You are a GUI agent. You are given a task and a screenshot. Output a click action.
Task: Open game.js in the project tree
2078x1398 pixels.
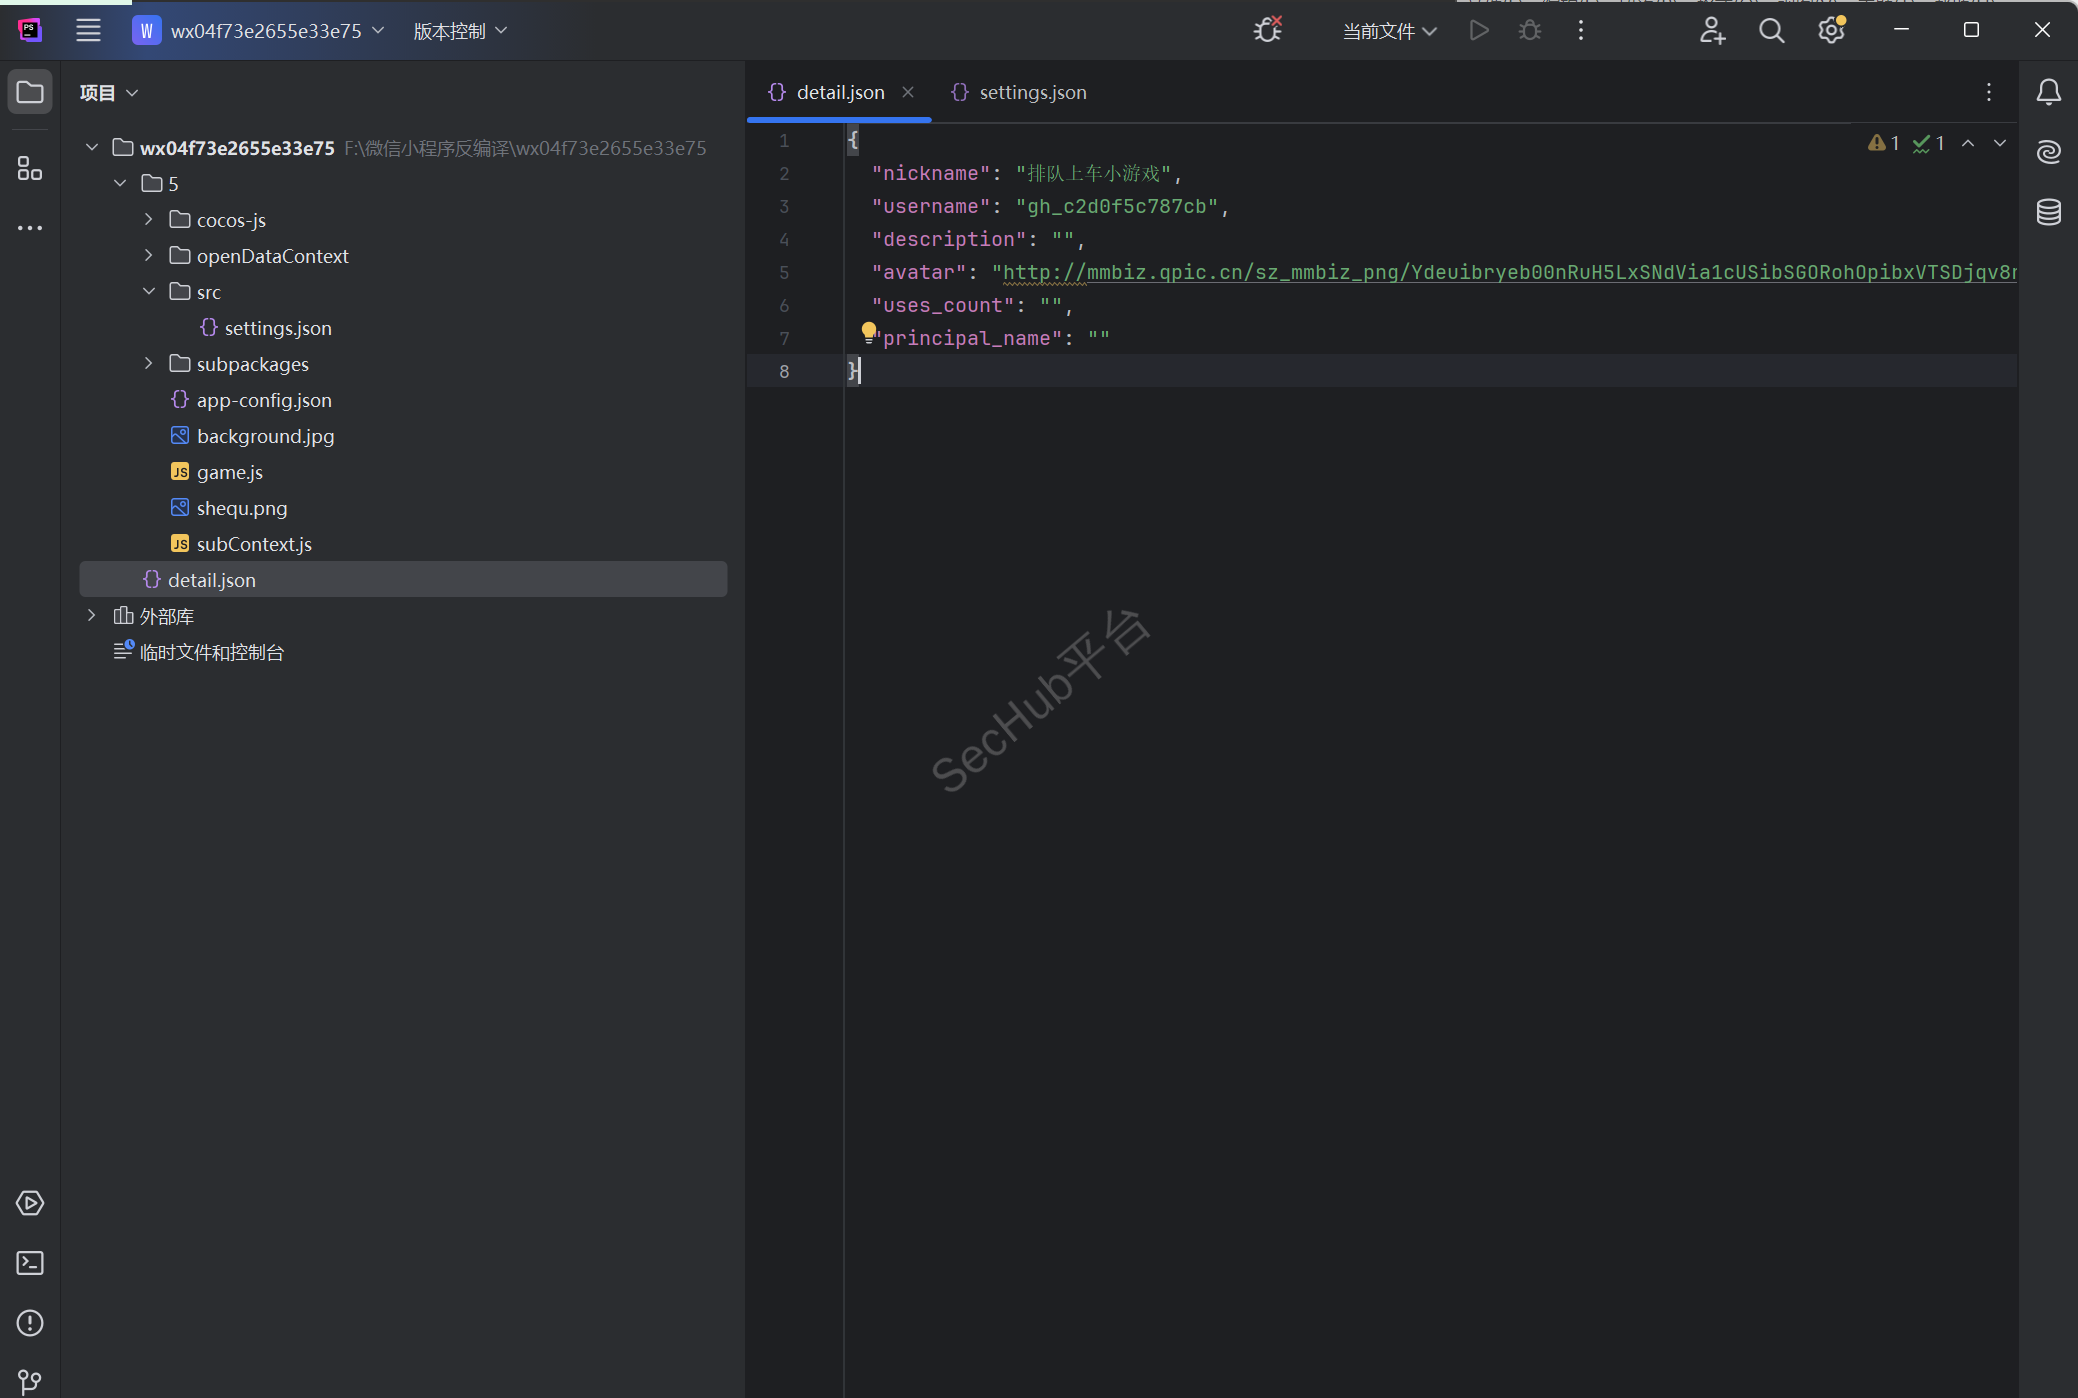click(229, 472)
